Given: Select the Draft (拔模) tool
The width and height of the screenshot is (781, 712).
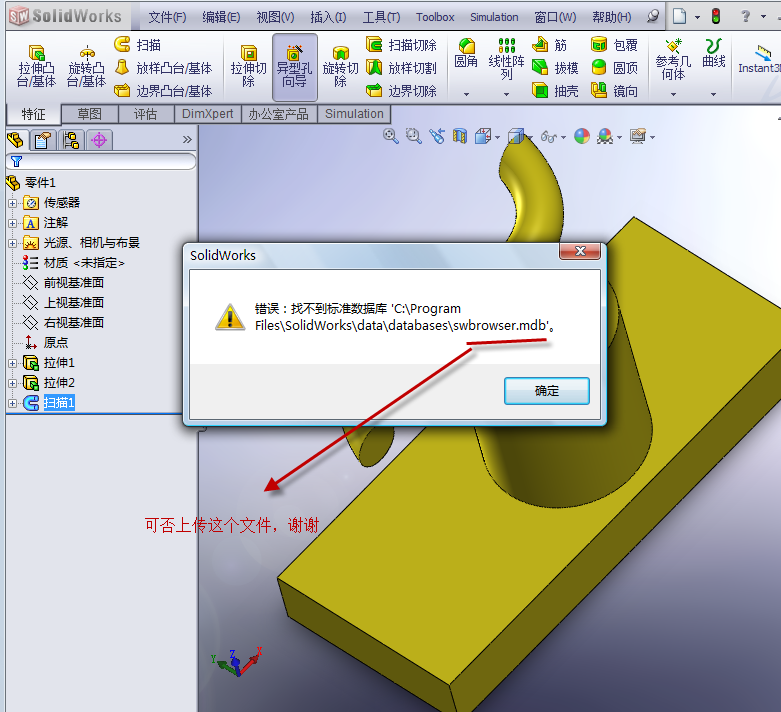Looking at the screenshot, I should (555, 68).
